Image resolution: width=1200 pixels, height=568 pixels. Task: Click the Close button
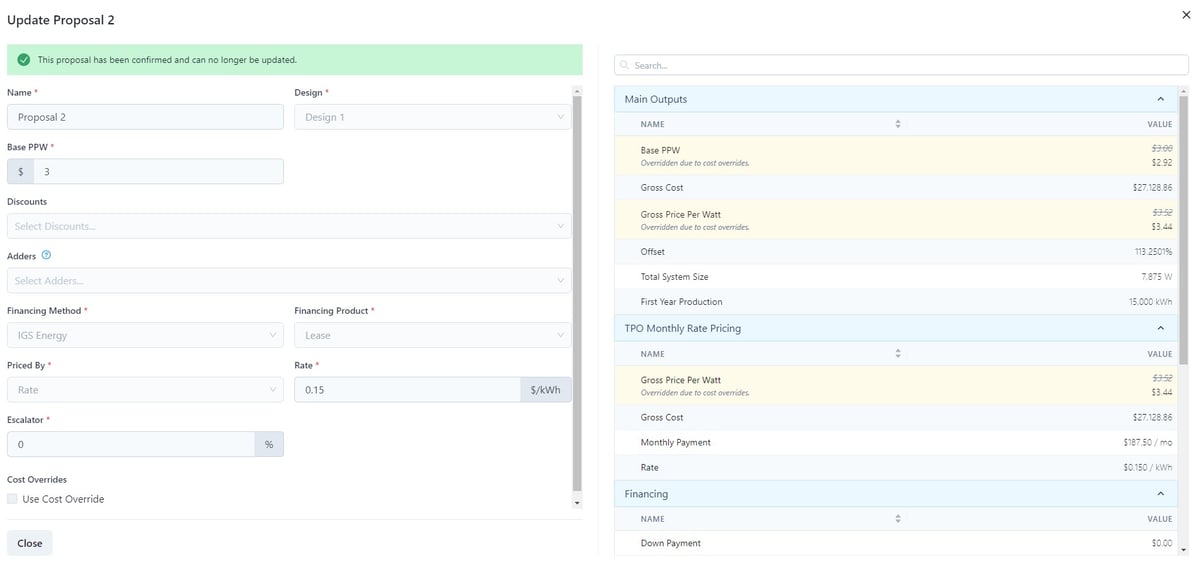point(30,543)
